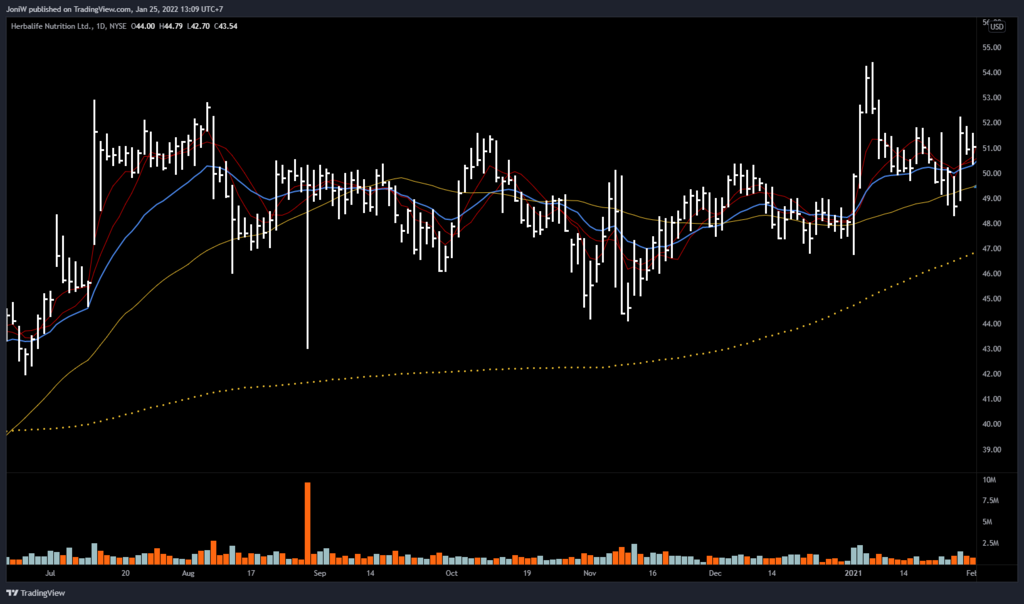Open the USD currency selector
This screenshot has height=604, width=1024.
click(997, 27)
